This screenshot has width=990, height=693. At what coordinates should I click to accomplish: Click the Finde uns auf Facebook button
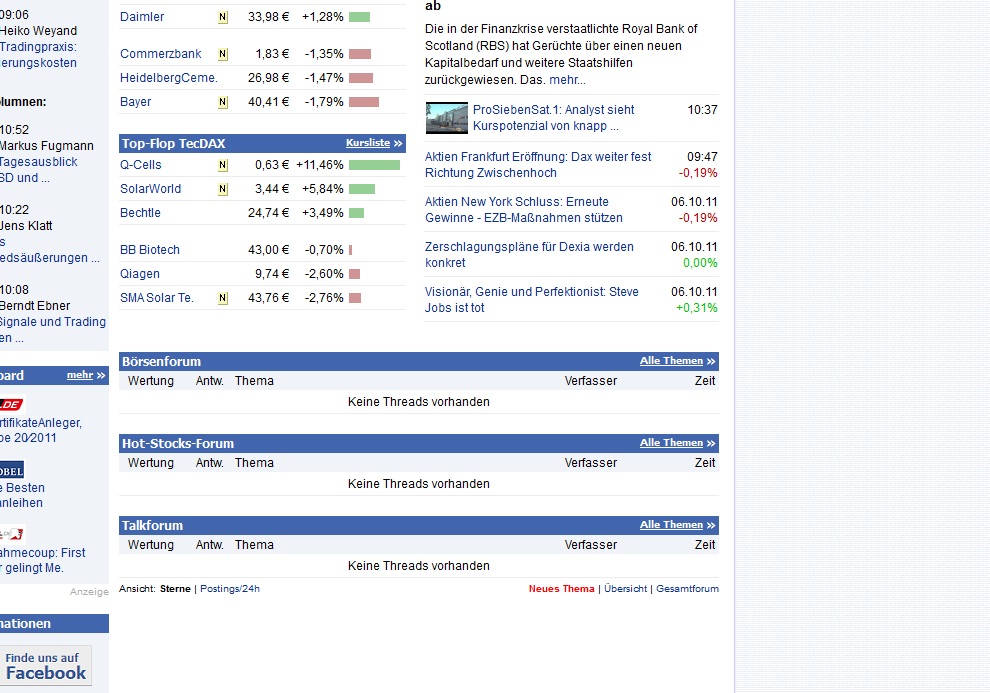click(x=45, y=666)
